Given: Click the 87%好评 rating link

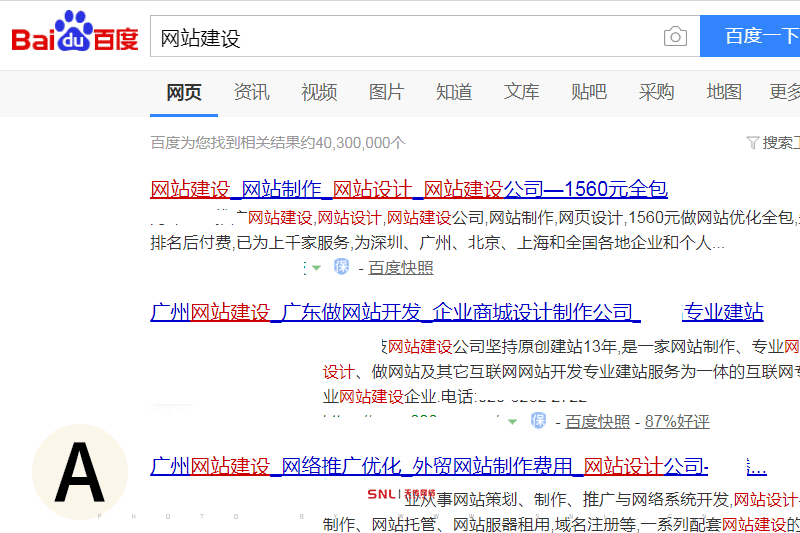Looking at the screenshot, I should [x=677, y=422].
